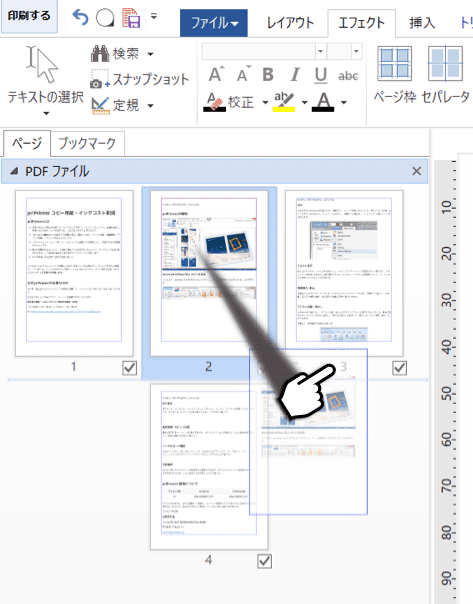Open the font name dropdown arrow
The height and width of the screenshot is (604, 473).
(x=320, y=51)
